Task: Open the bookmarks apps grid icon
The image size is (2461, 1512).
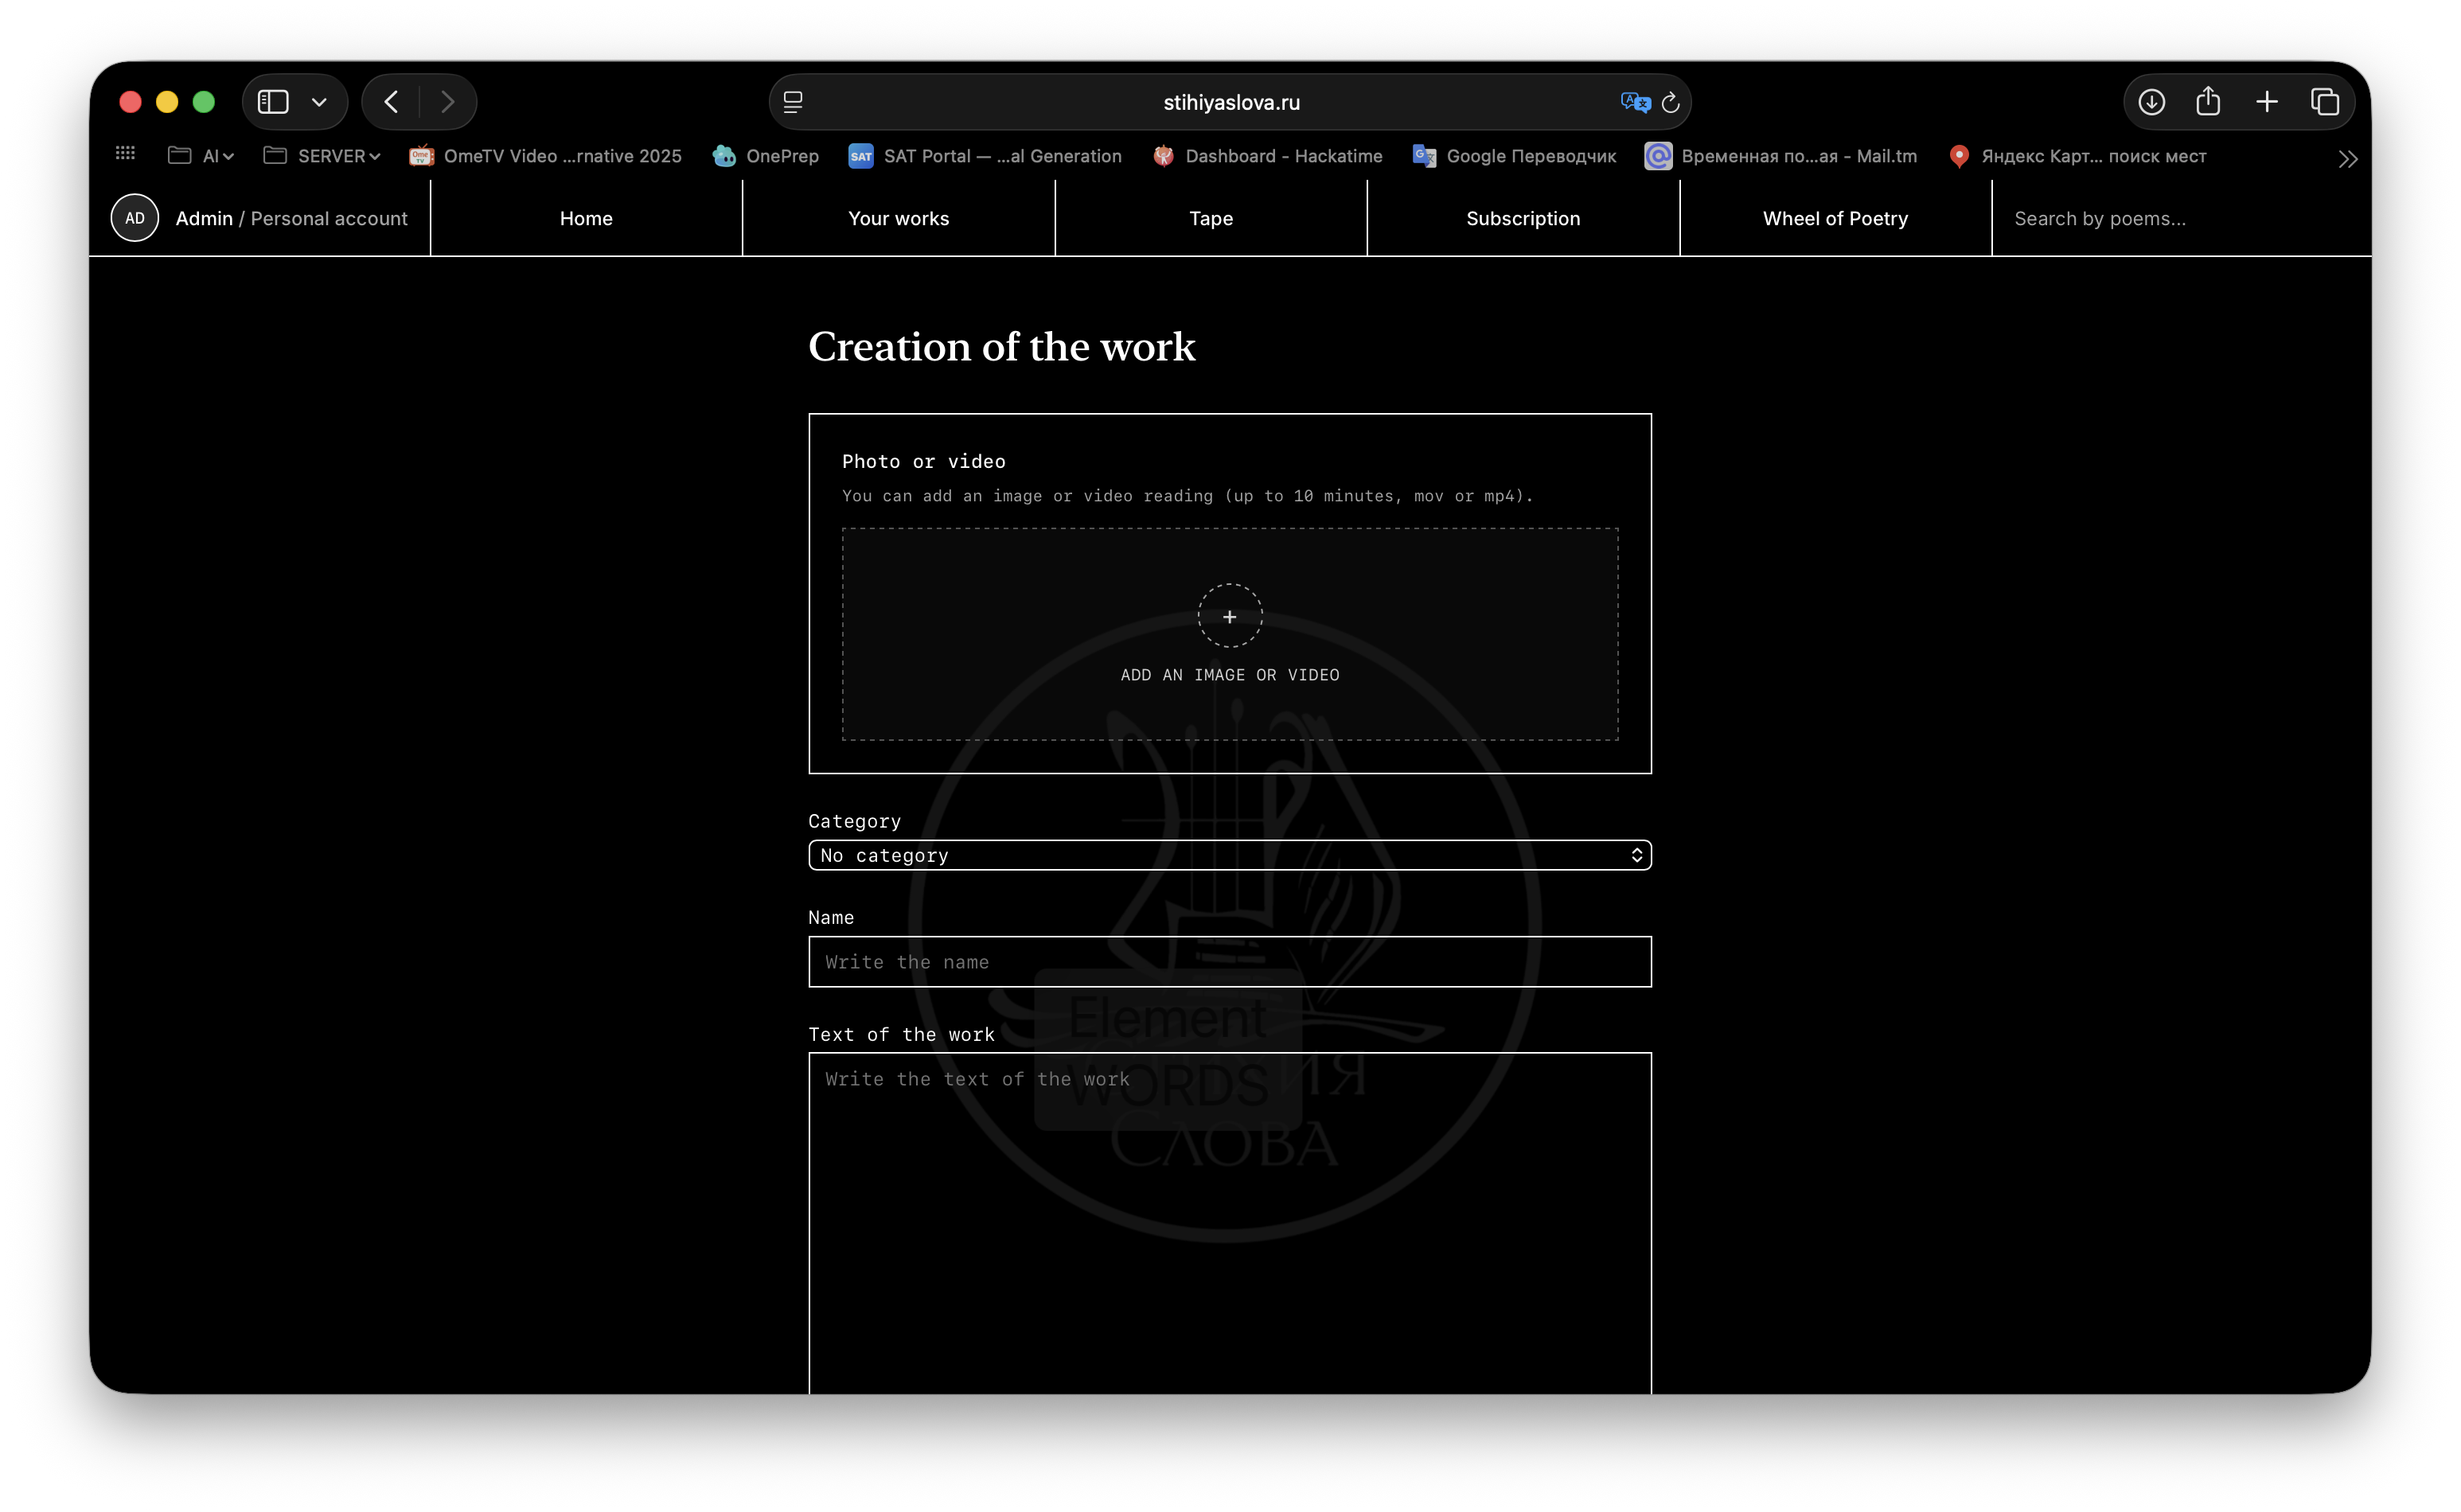Action: (x=125, y=153)
